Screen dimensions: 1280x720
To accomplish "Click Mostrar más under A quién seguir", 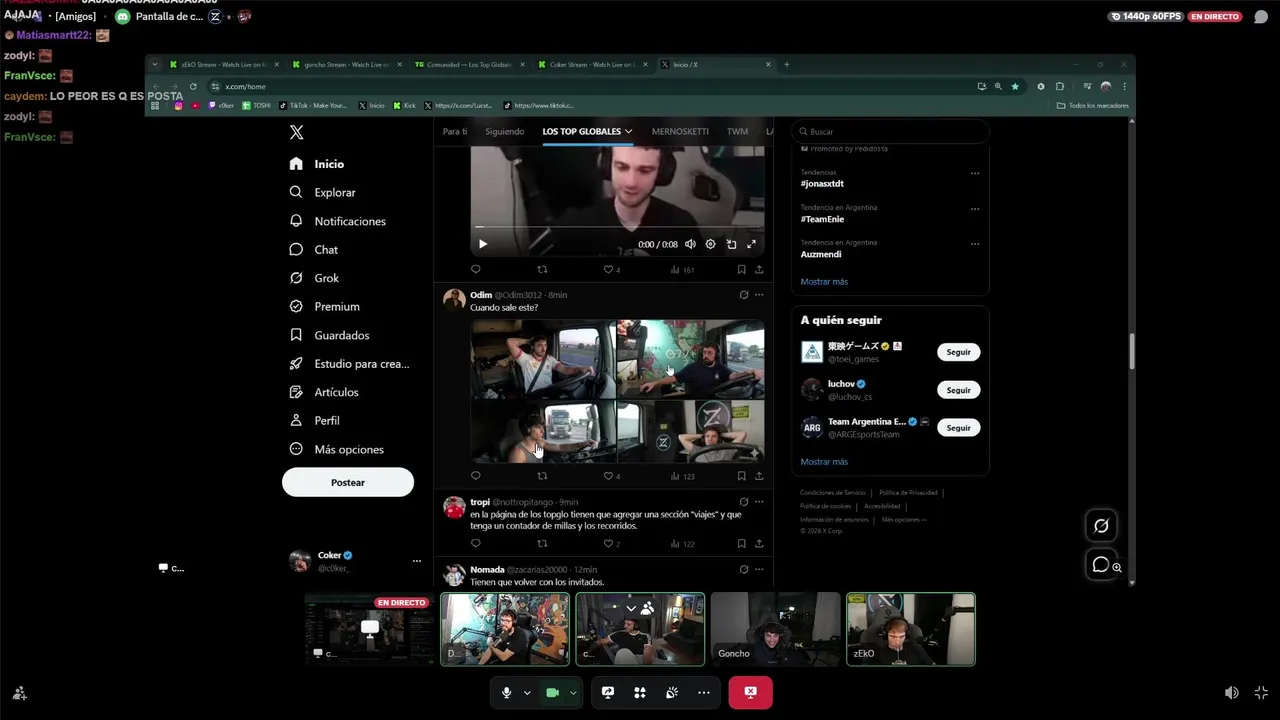I will (824, 462).
